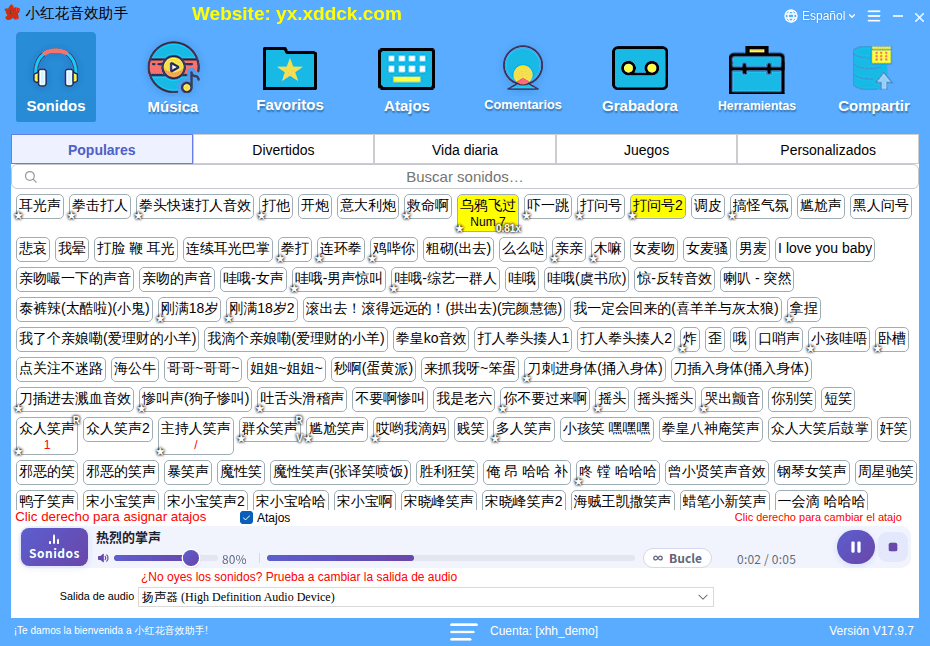Click the Website: yx.xddck.com link

click(x=297, y=14)
